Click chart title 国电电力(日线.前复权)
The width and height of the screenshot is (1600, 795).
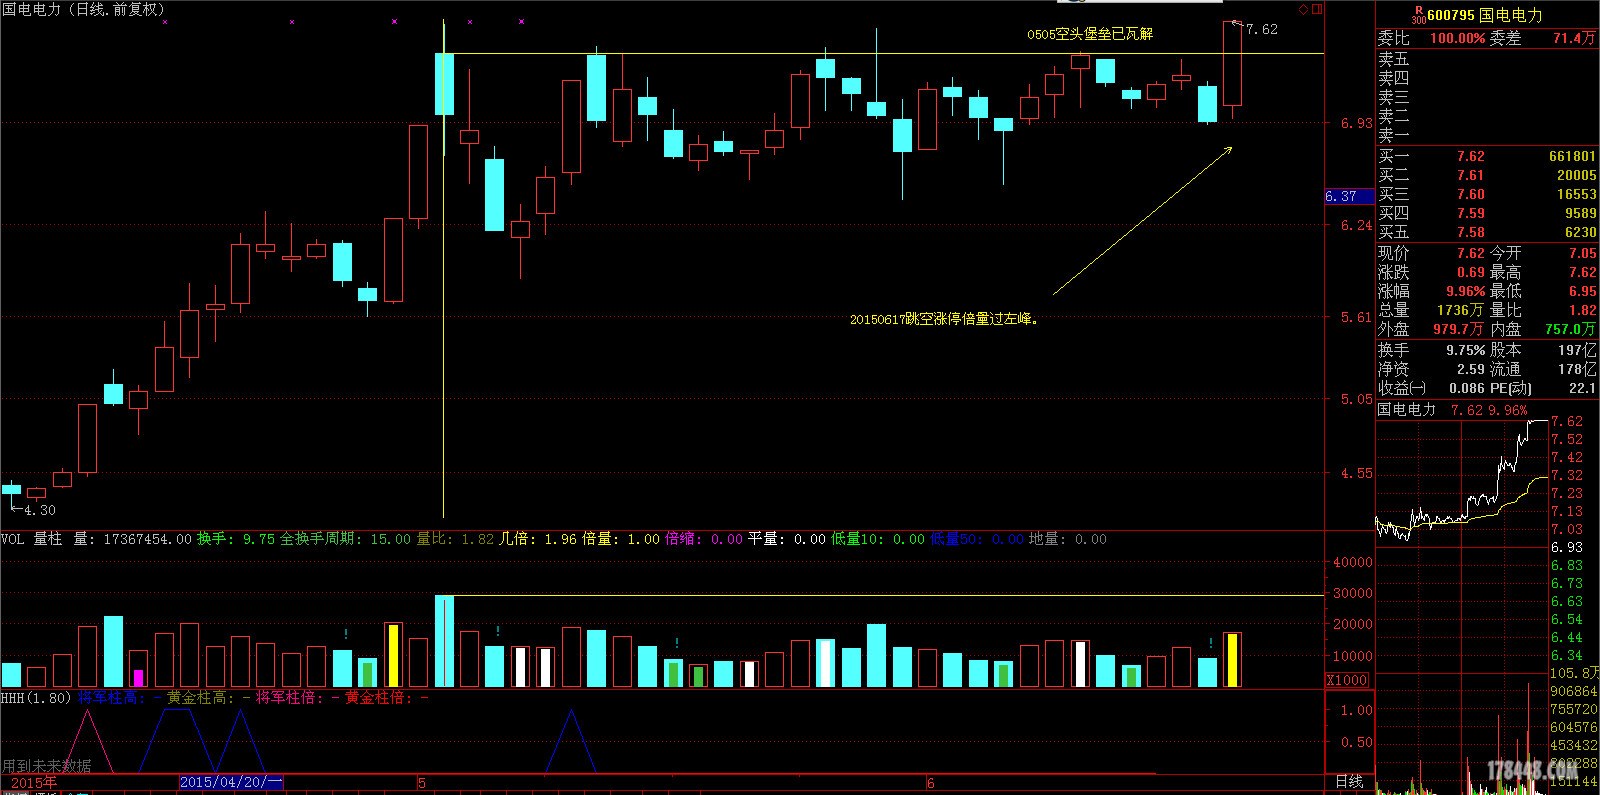pos(83,9)
